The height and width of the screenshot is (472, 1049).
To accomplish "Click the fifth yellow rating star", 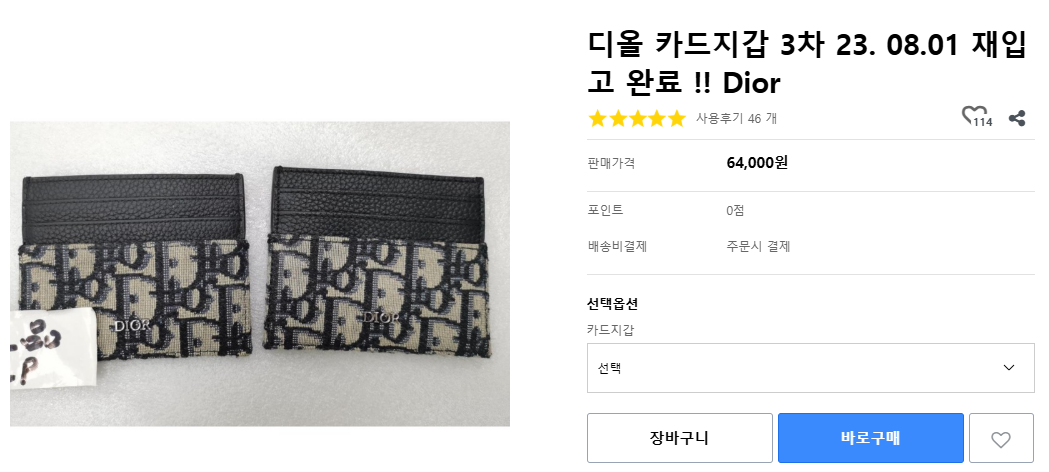I will pyautogui.click(x=677, y=119).
